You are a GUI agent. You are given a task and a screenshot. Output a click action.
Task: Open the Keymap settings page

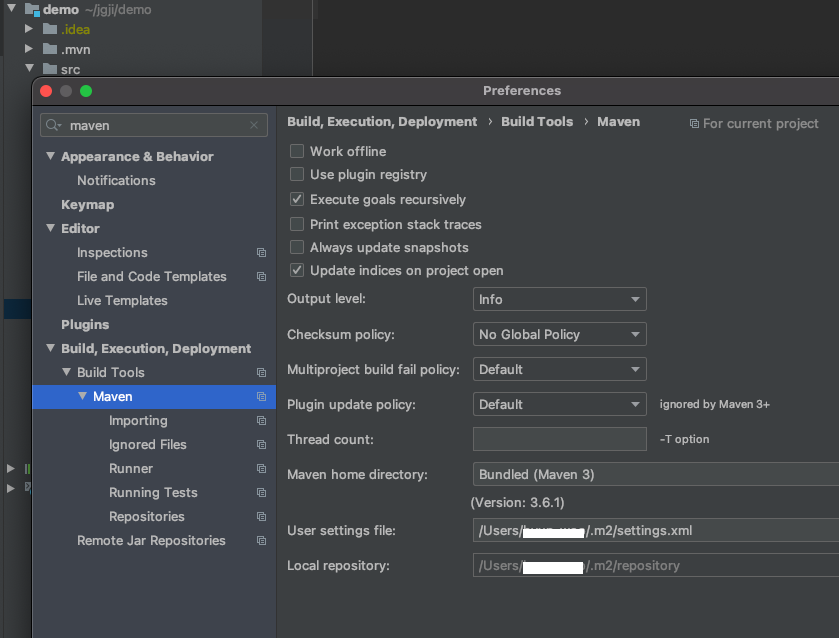pos(87,204)
